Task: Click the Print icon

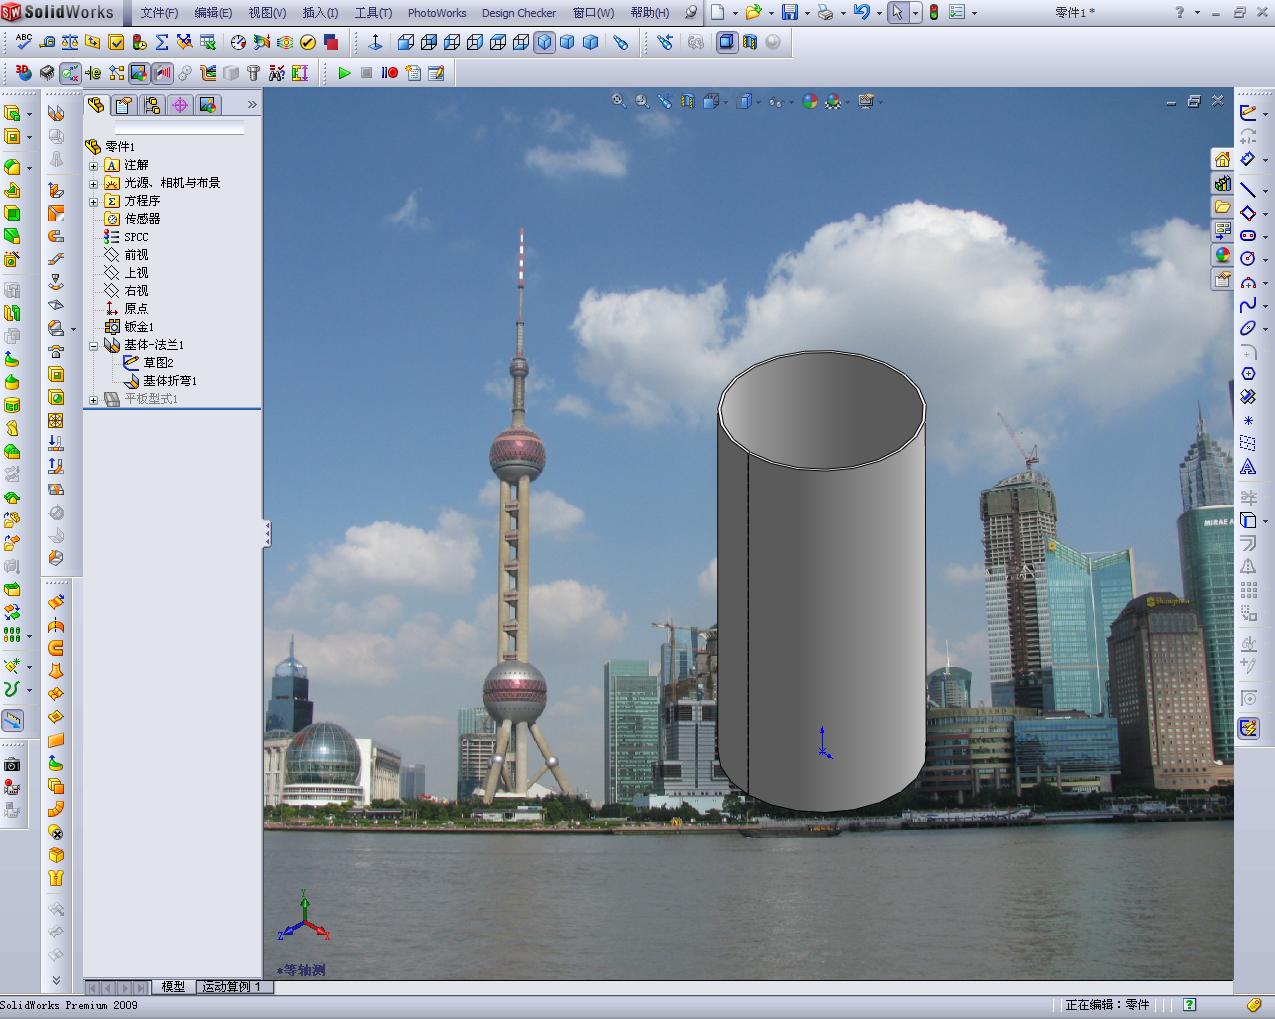Action: pos(825,13)
